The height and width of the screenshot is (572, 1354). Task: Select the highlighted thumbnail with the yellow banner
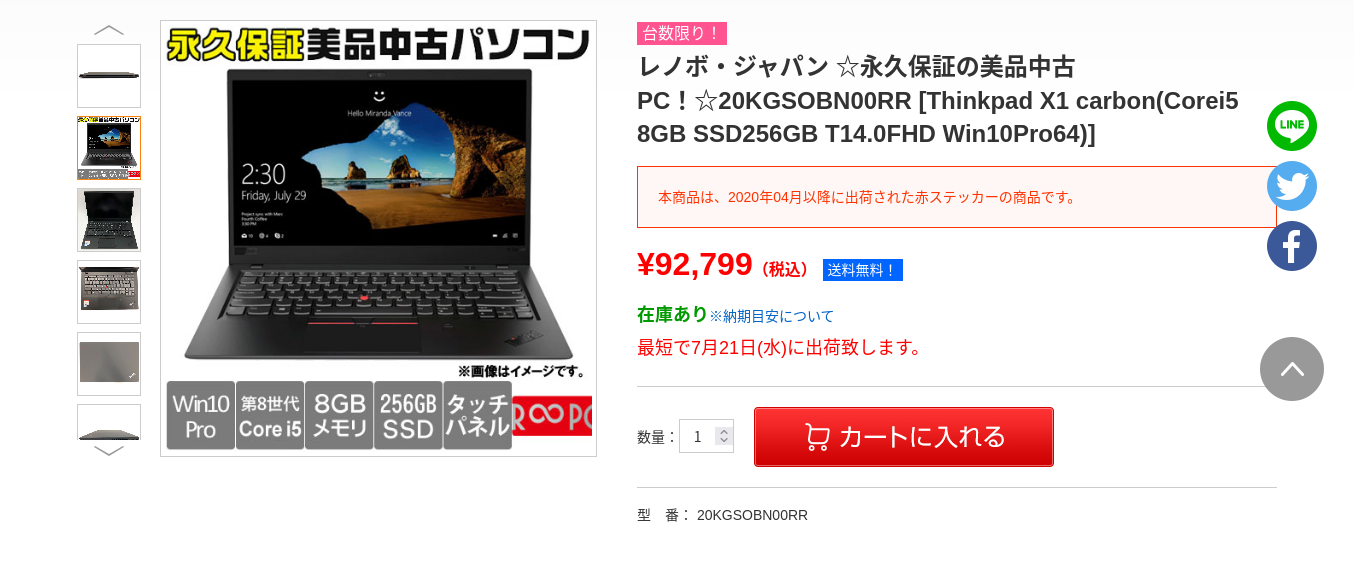tap(109, 148)
